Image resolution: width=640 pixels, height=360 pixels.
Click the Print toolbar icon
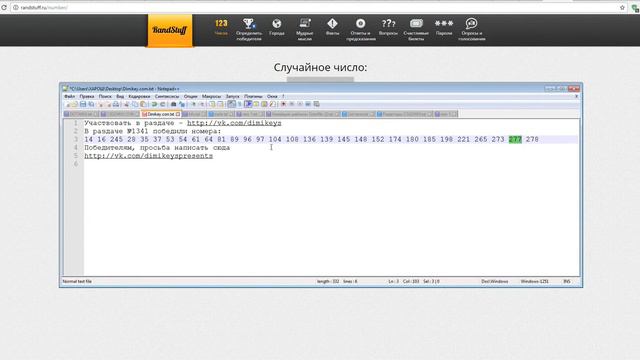click(x=116, y=104)
